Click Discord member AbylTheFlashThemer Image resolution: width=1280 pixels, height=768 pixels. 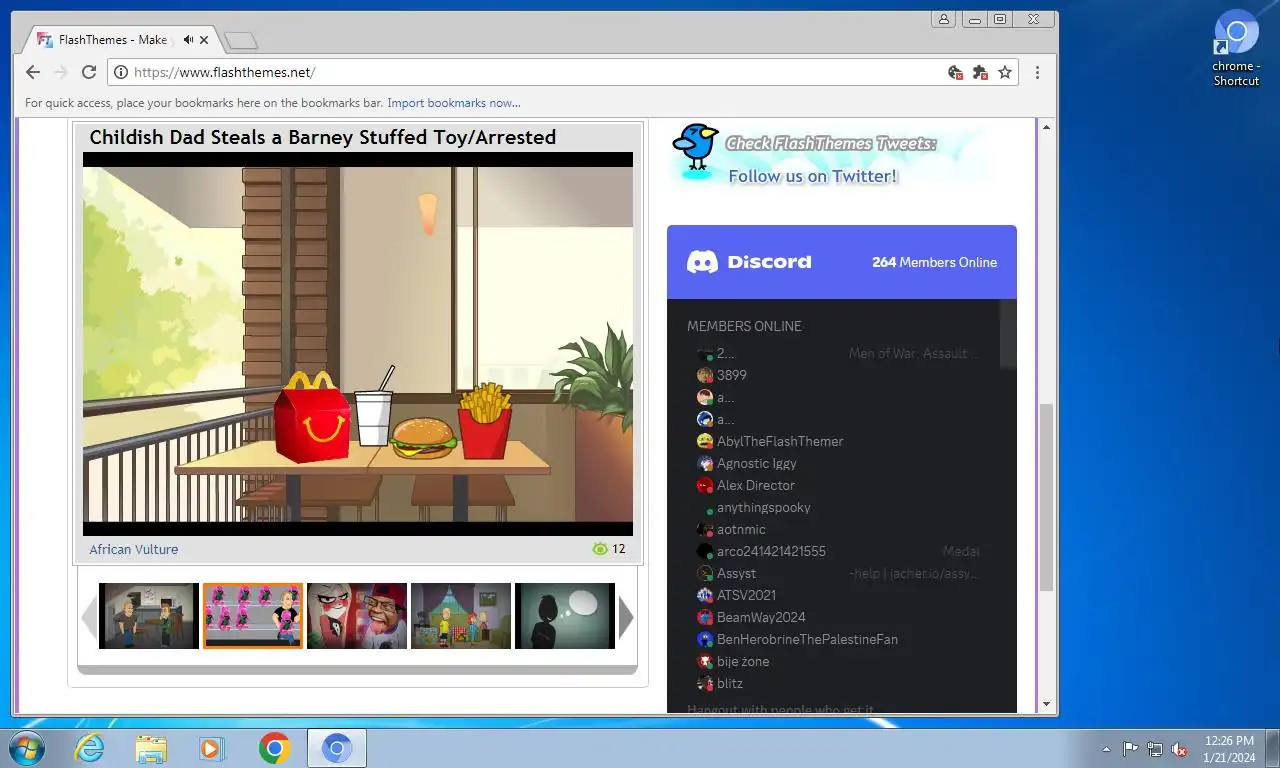780,441
